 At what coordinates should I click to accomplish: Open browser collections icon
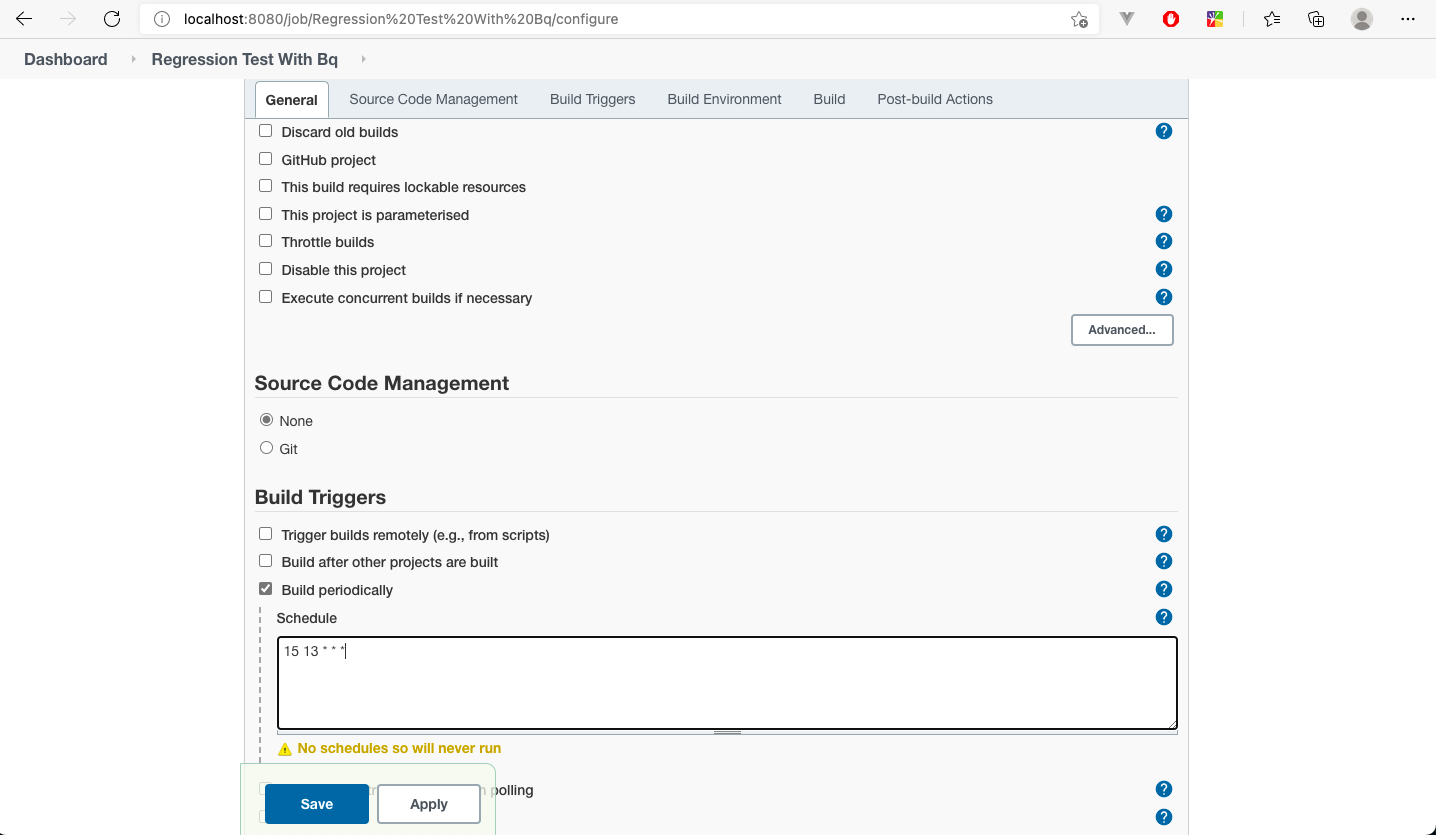coord(1317,19)
